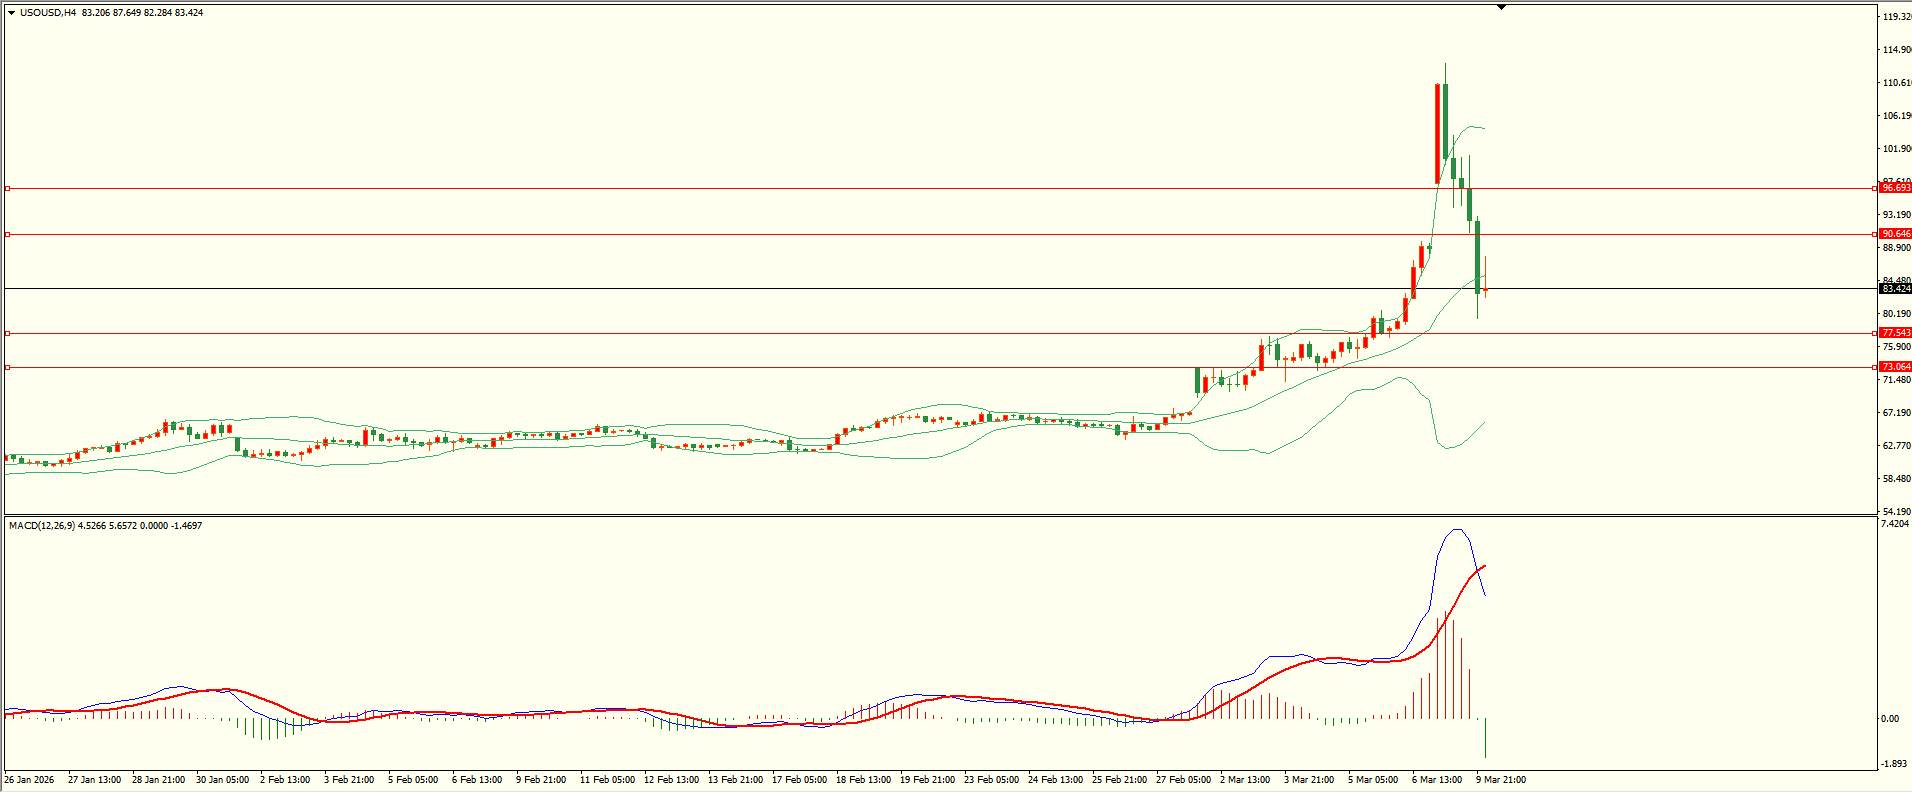Select the 96.693 red price label
1912x793 pixels.
[x=1895, y=188]
